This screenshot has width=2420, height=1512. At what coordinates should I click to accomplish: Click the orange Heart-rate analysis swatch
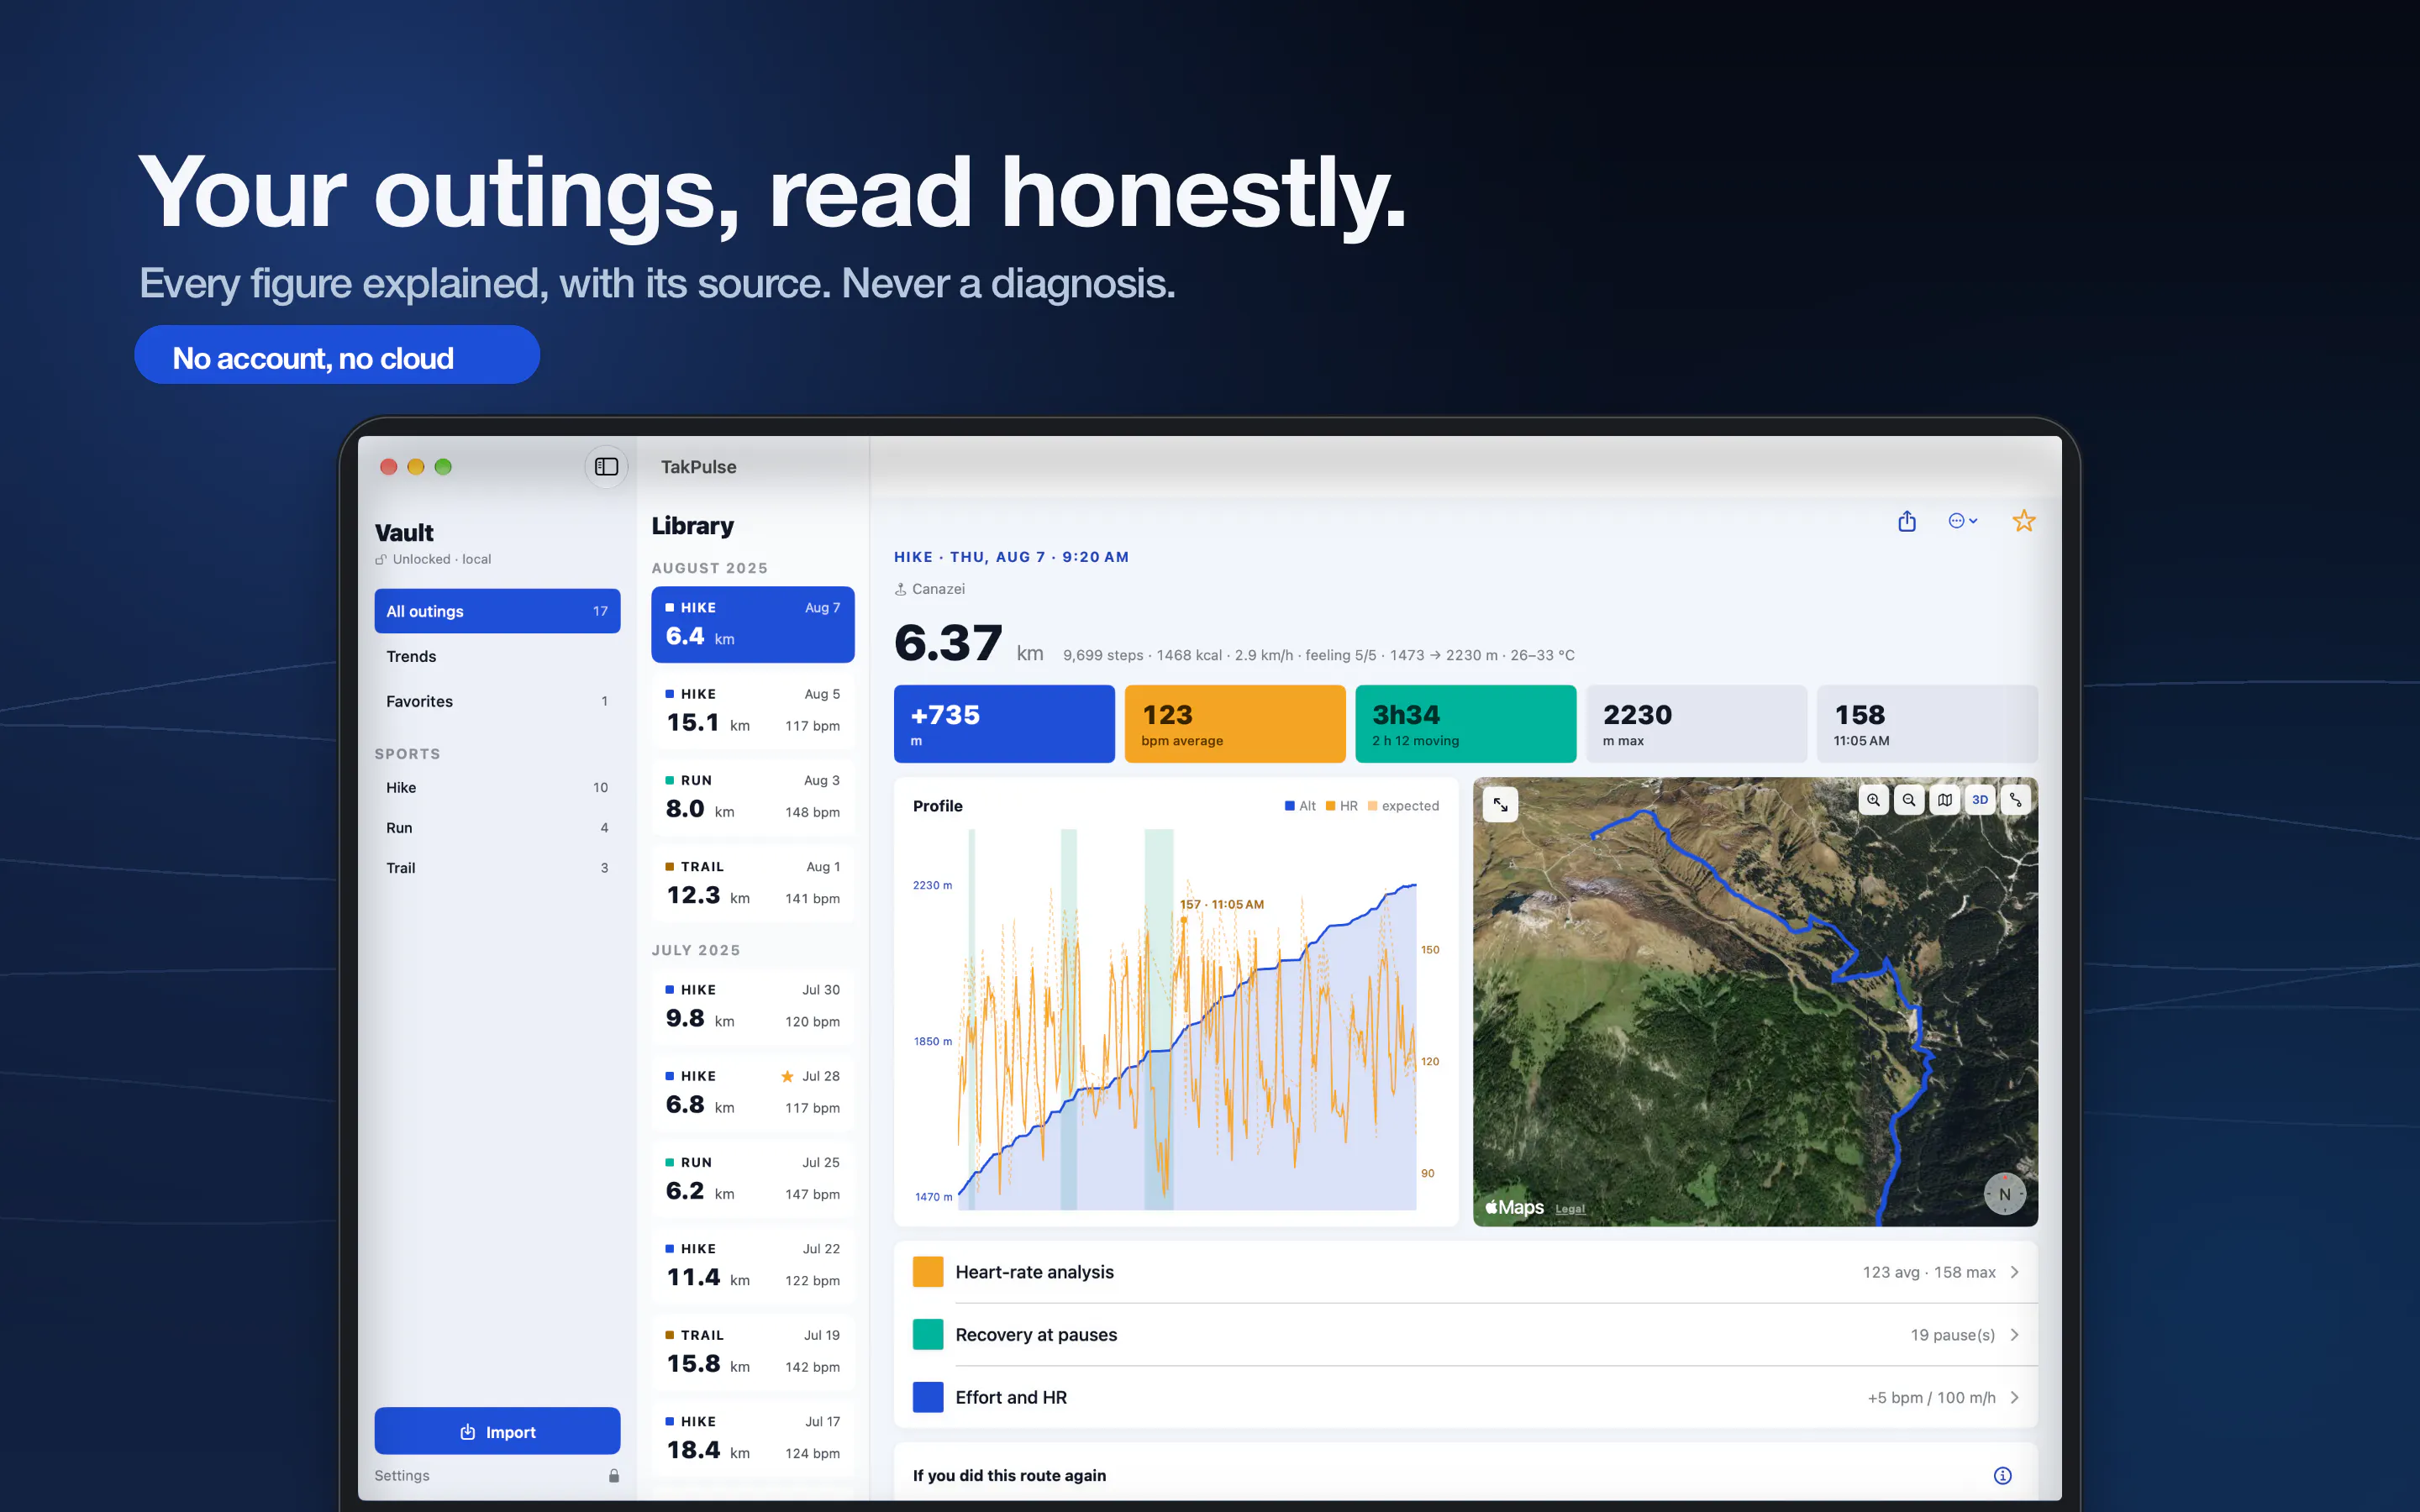(x=928, y=1272)
